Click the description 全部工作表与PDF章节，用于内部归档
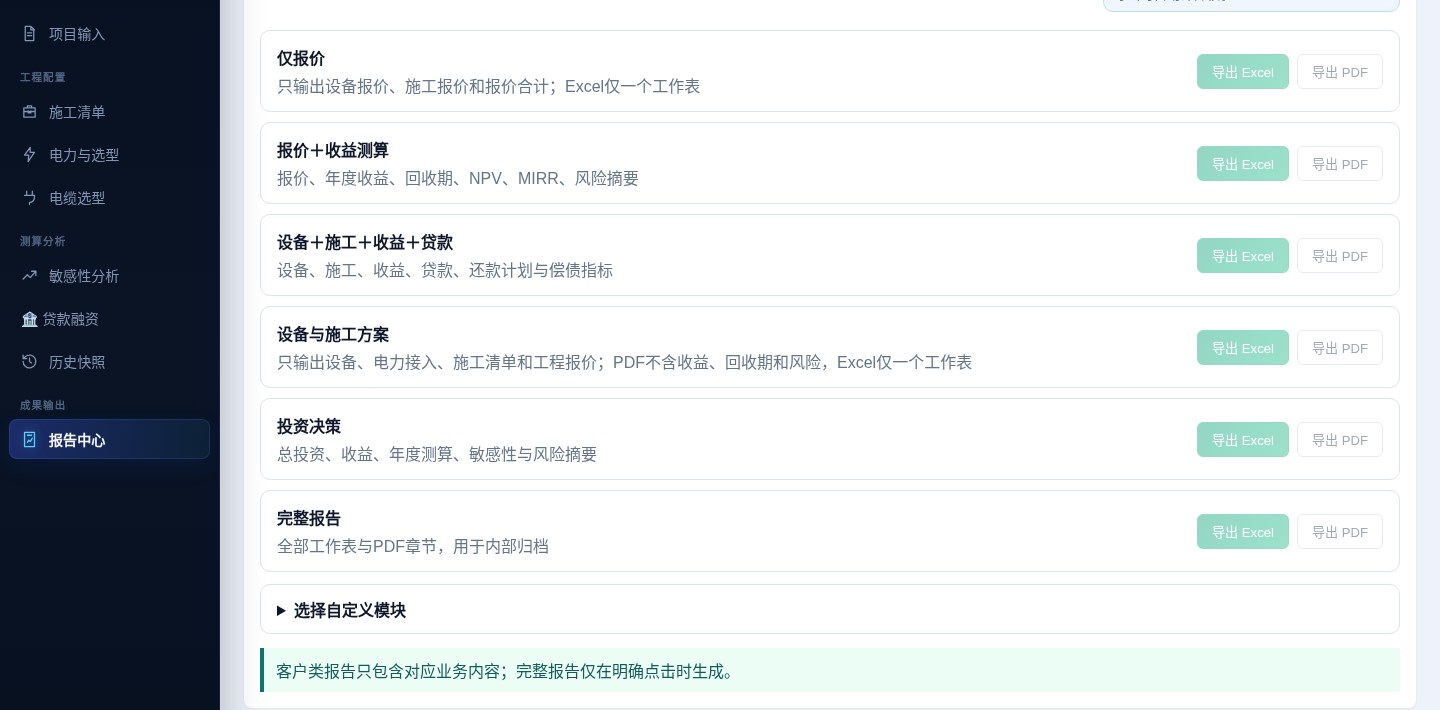This screenshot has height=710, width=1440. tap(413, 547)
